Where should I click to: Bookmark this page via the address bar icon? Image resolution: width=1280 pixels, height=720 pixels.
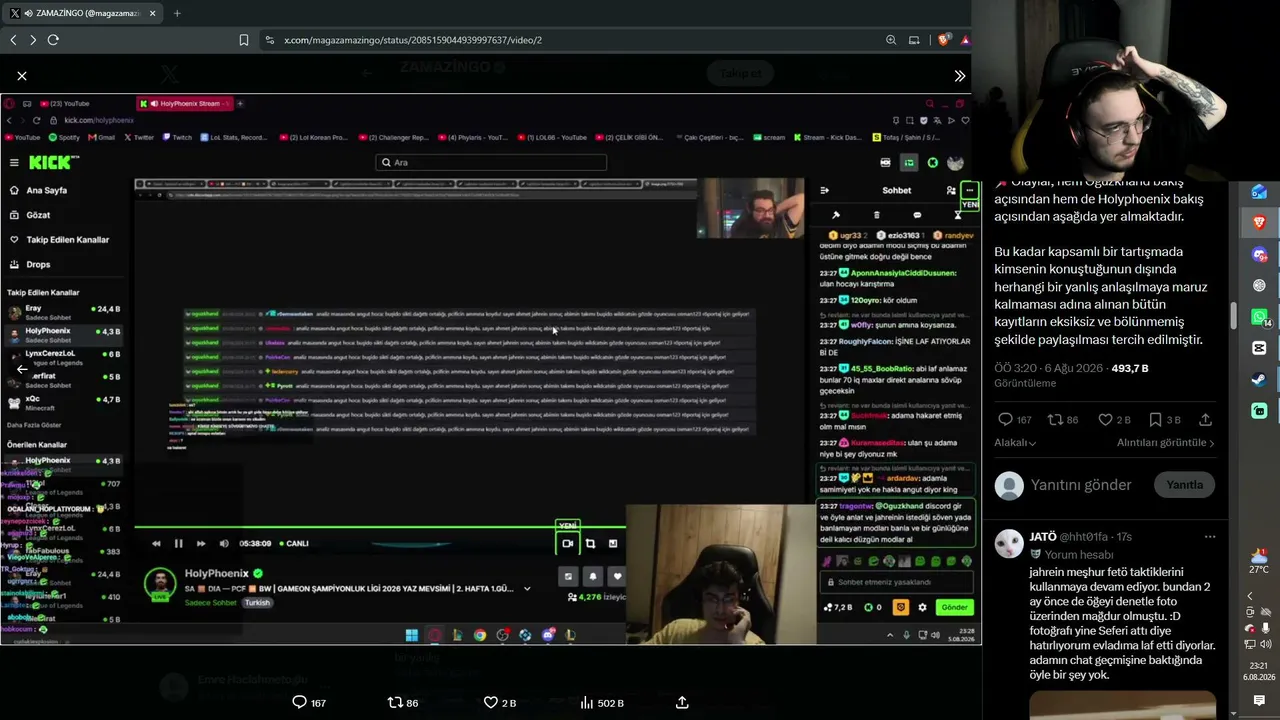point(244,40)
